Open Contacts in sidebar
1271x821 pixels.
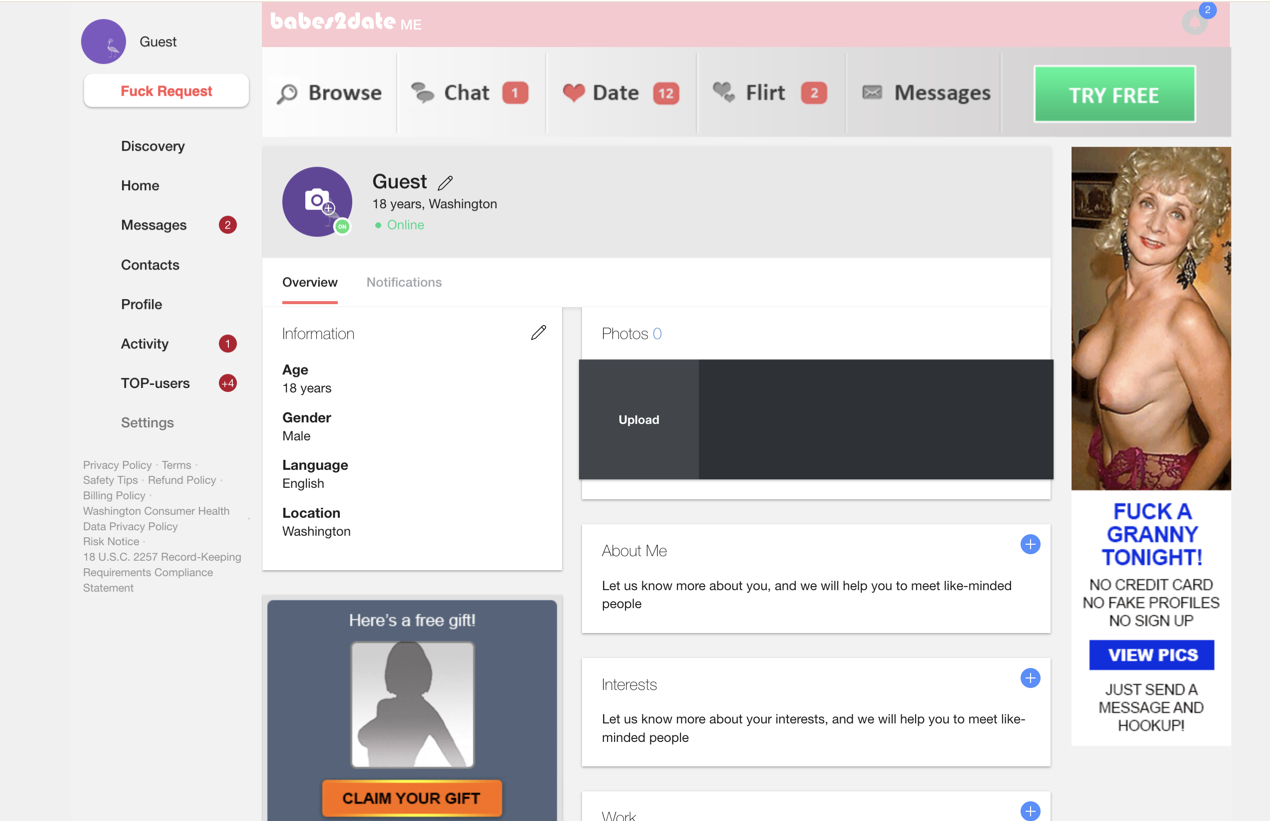[150, 264]
